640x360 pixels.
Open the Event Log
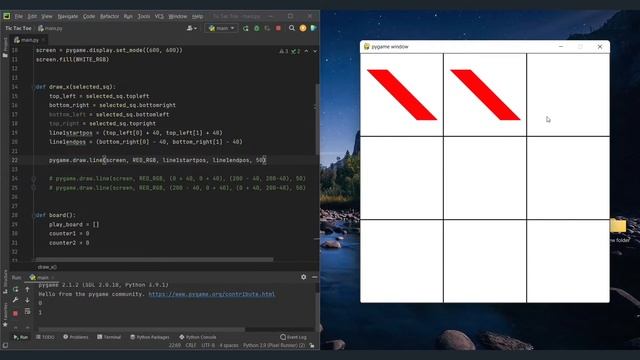coord(293,337)
